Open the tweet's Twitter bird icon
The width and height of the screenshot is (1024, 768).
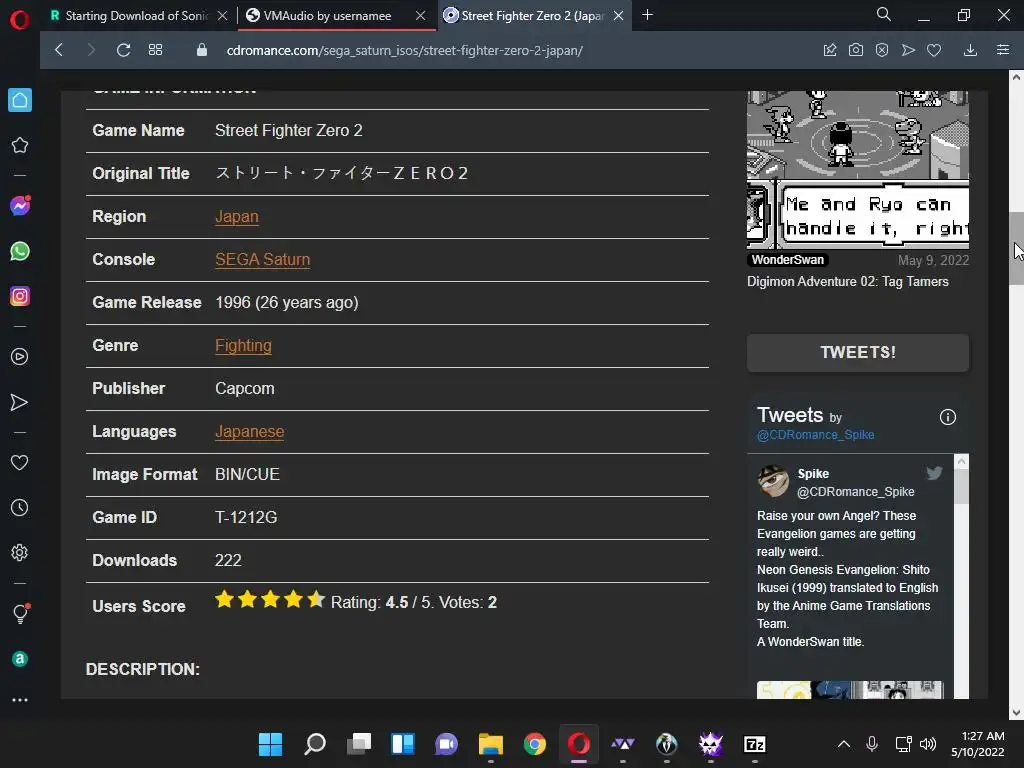[935, 473]
